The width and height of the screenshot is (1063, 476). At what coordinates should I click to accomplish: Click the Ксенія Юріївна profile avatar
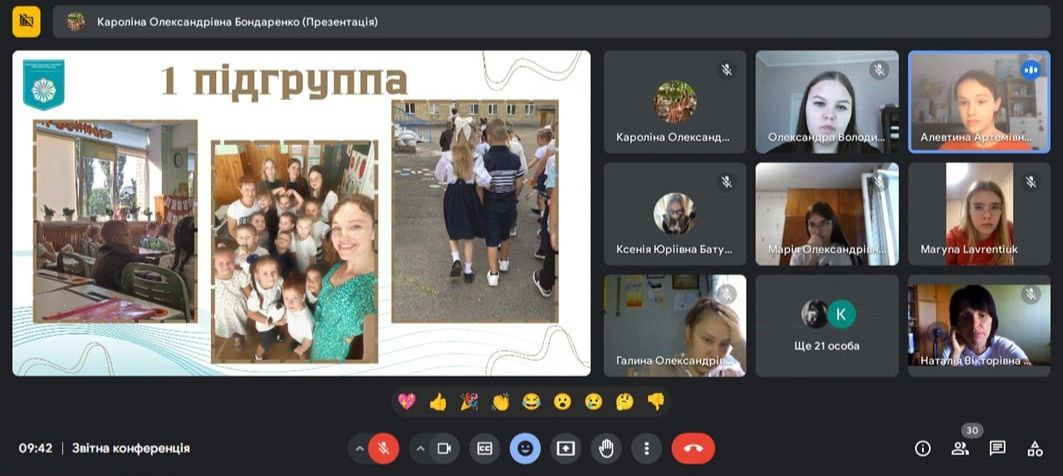coord(675,214)
